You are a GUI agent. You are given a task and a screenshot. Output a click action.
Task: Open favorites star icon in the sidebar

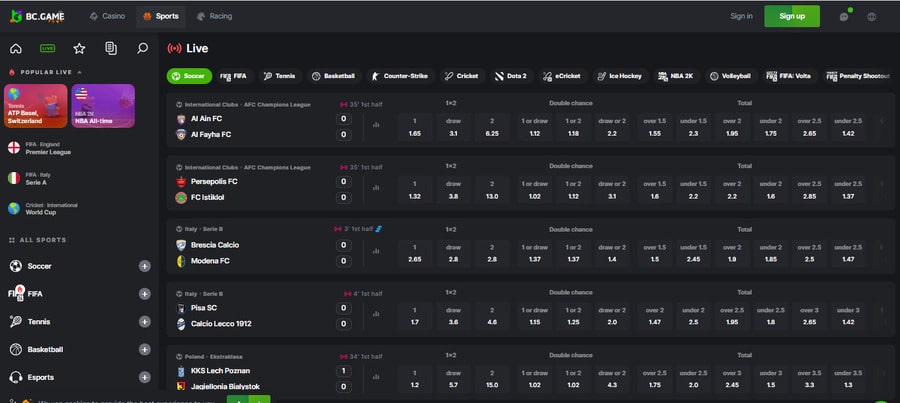tap(79, 49)
